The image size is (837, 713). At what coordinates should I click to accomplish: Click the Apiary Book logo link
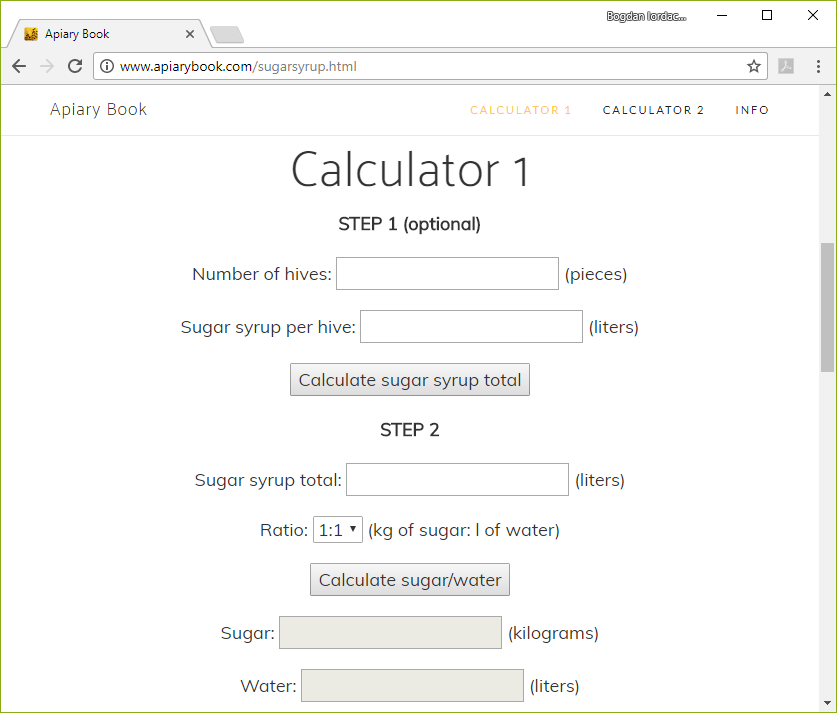[97, 110]
